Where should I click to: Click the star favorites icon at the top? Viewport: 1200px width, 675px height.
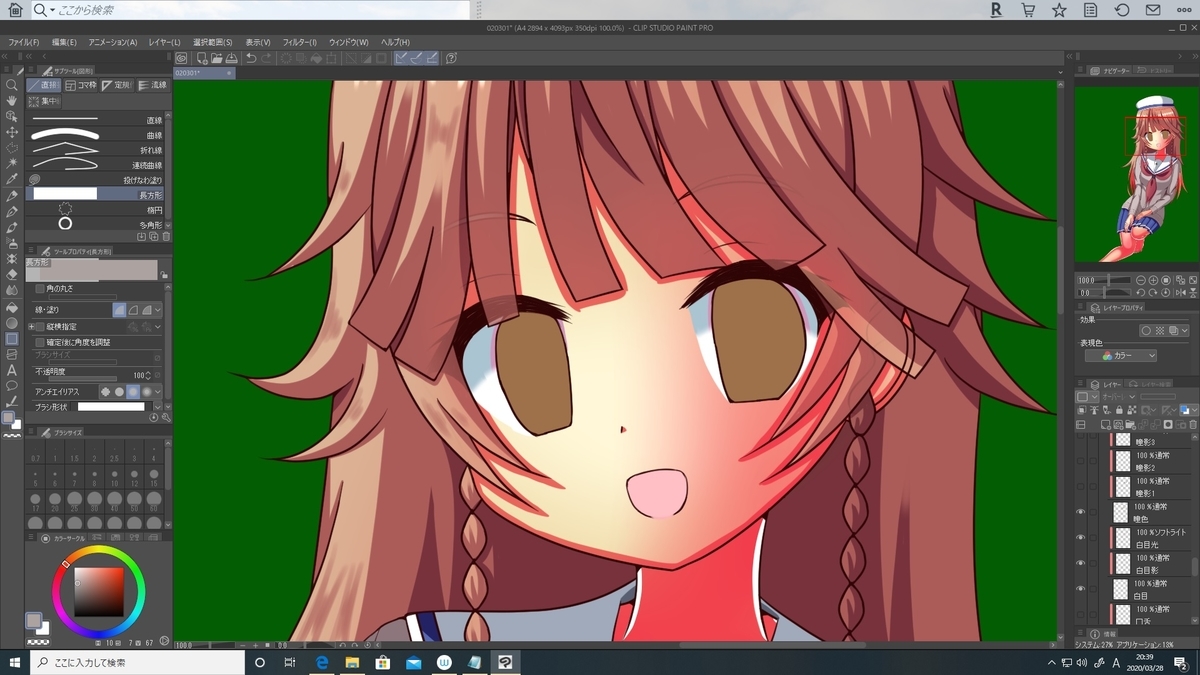point(1059,10)
